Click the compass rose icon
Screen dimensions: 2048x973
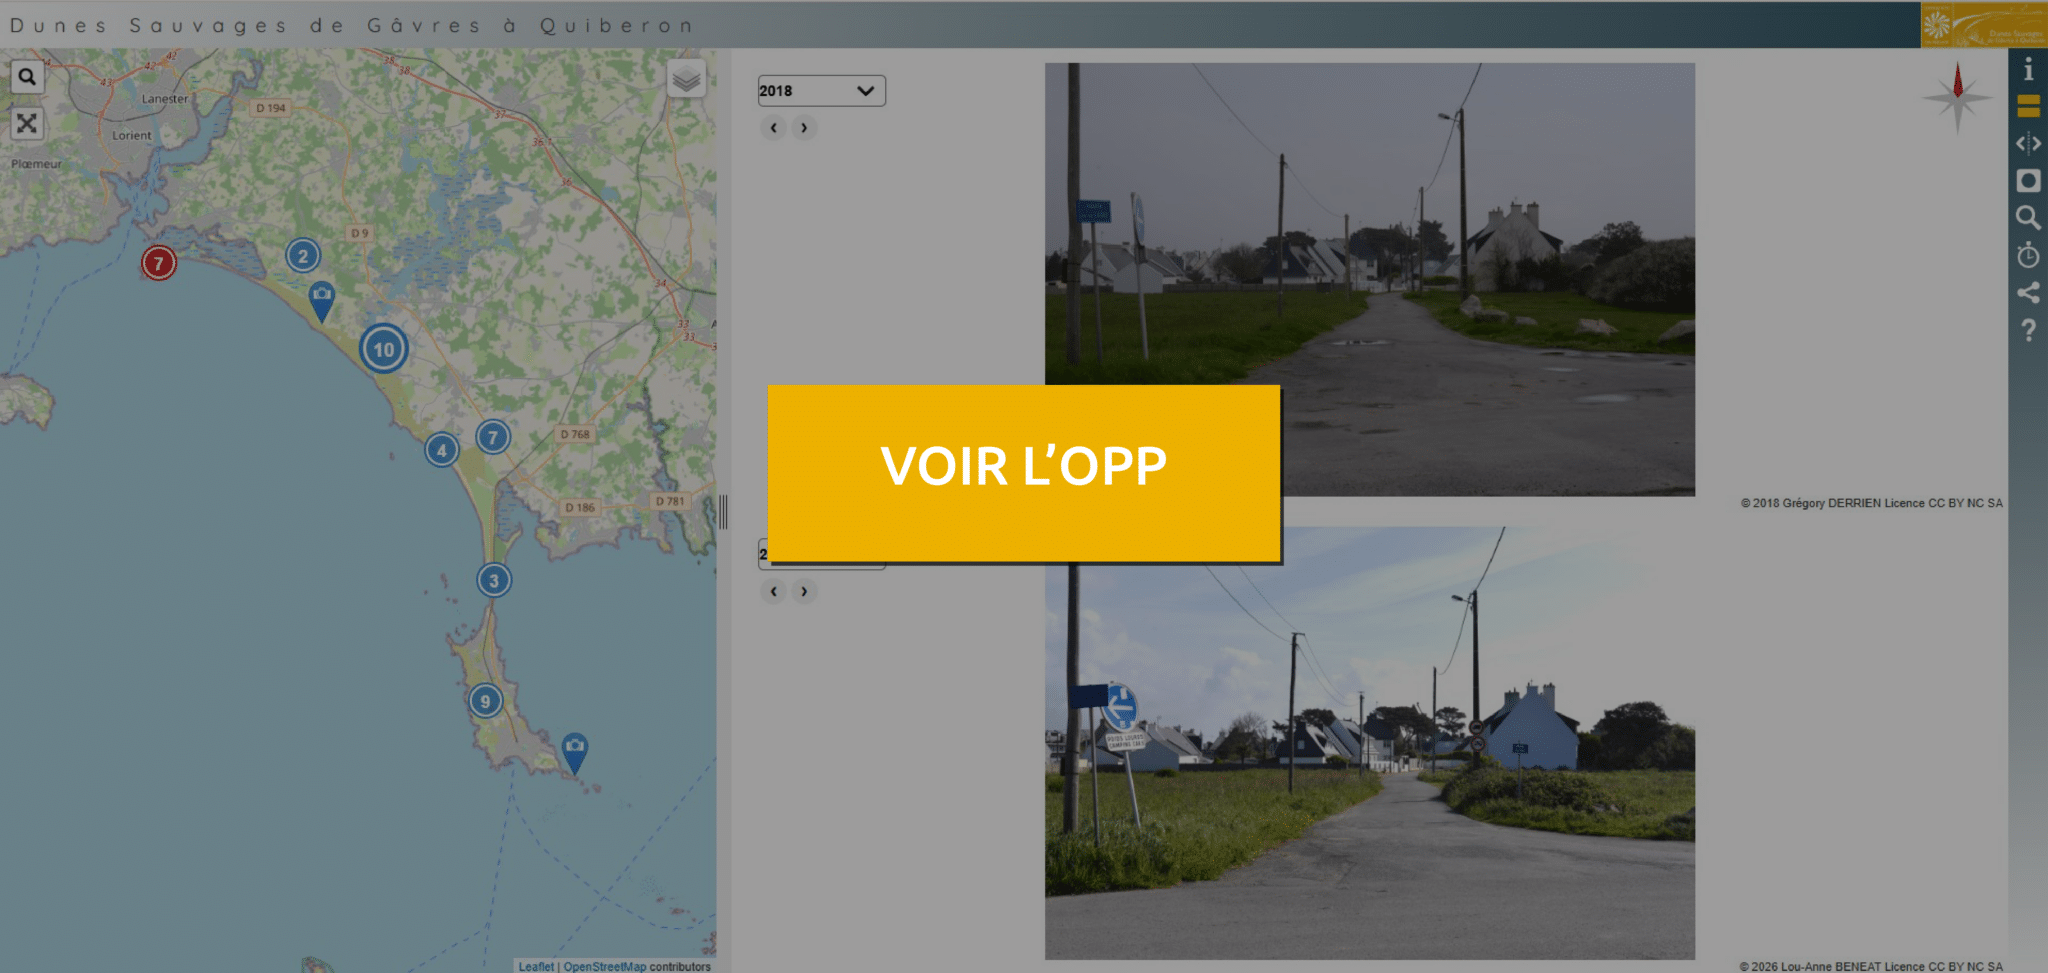pos(1957,97)
